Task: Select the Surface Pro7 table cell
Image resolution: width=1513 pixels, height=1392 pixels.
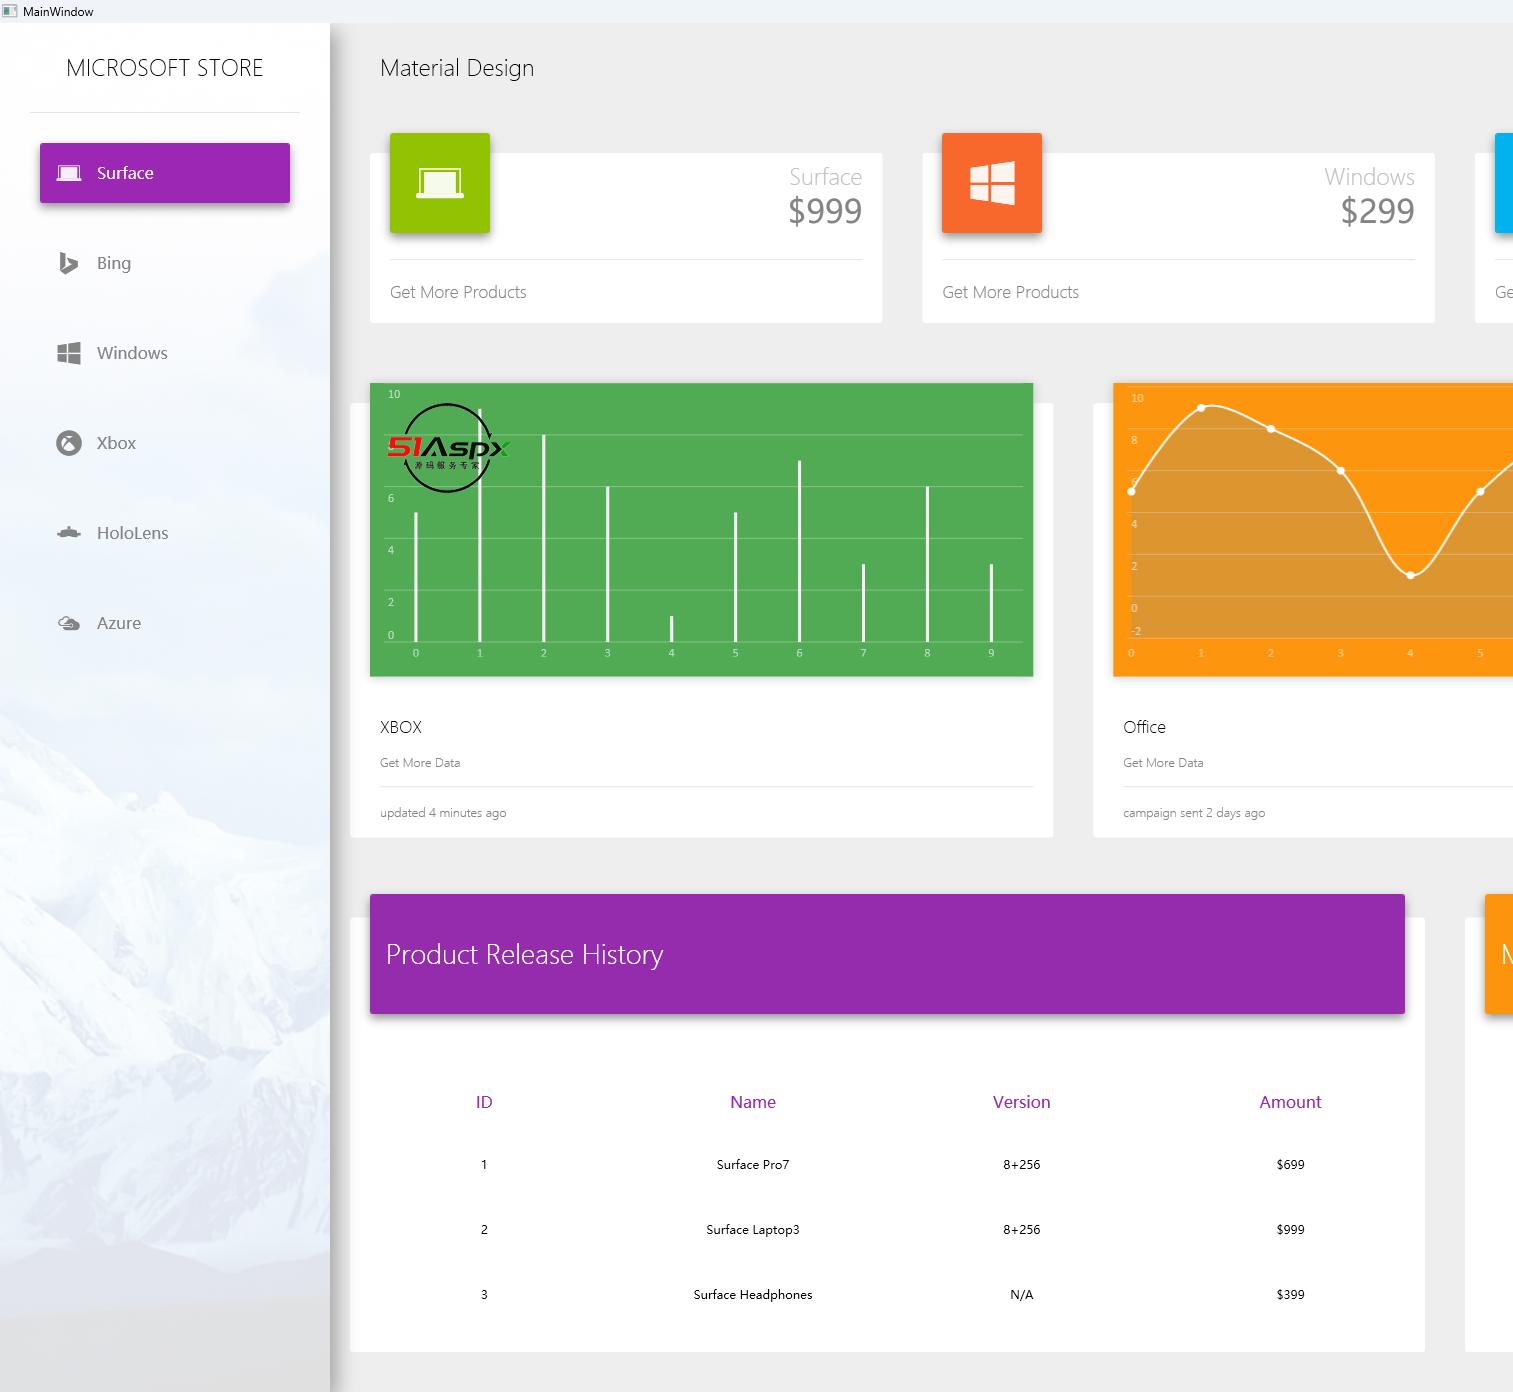Action: pos(753,1165)
